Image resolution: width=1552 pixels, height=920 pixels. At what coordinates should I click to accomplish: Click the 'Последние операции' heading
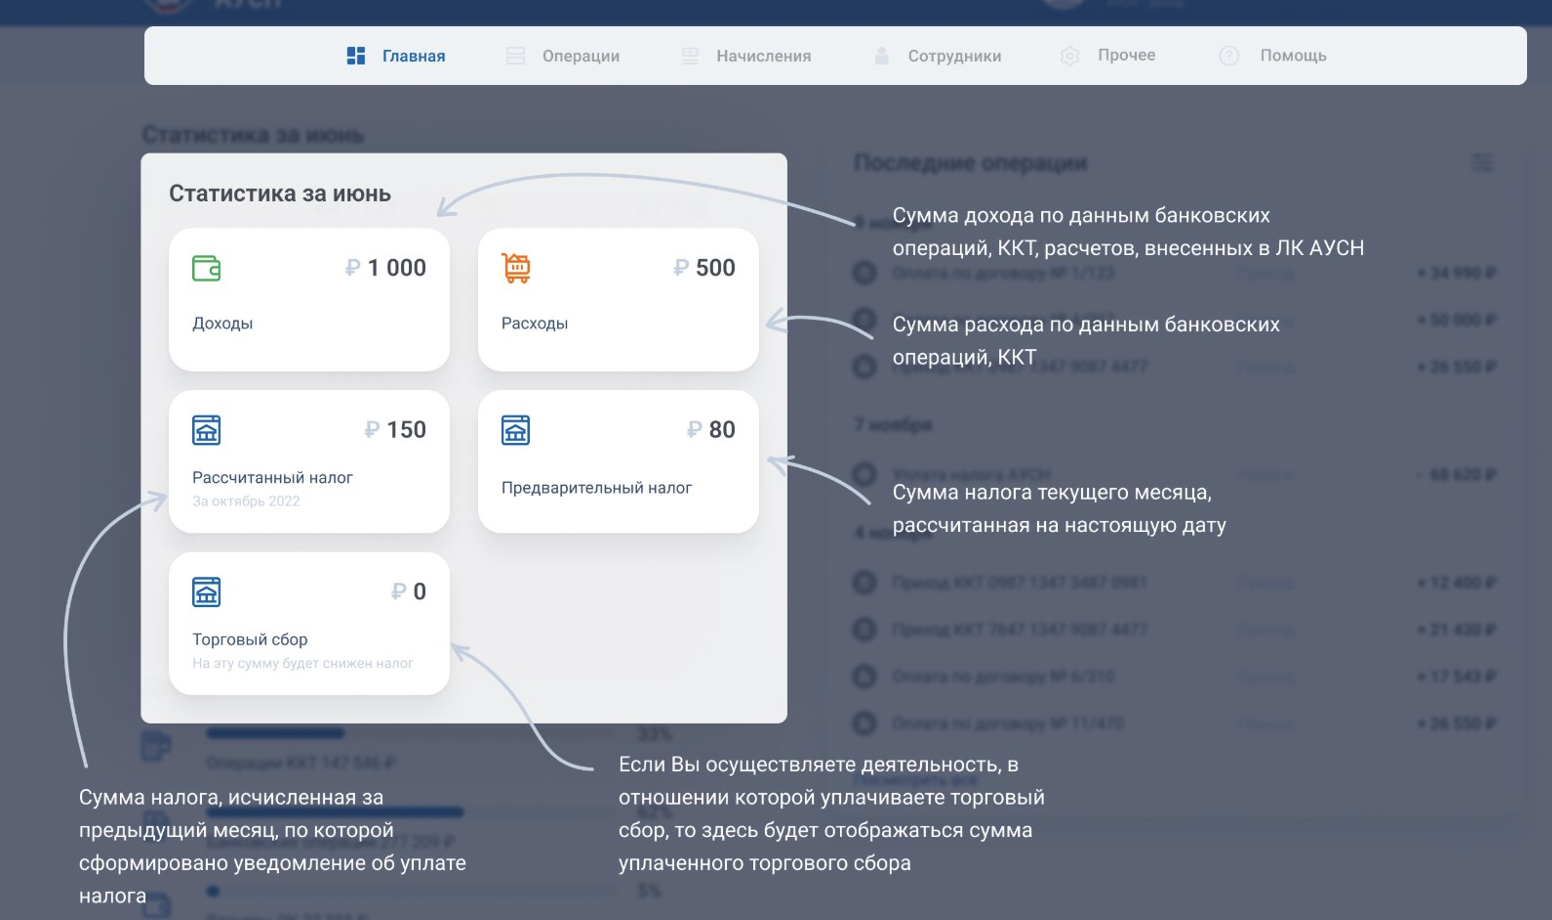coord(970,163)
